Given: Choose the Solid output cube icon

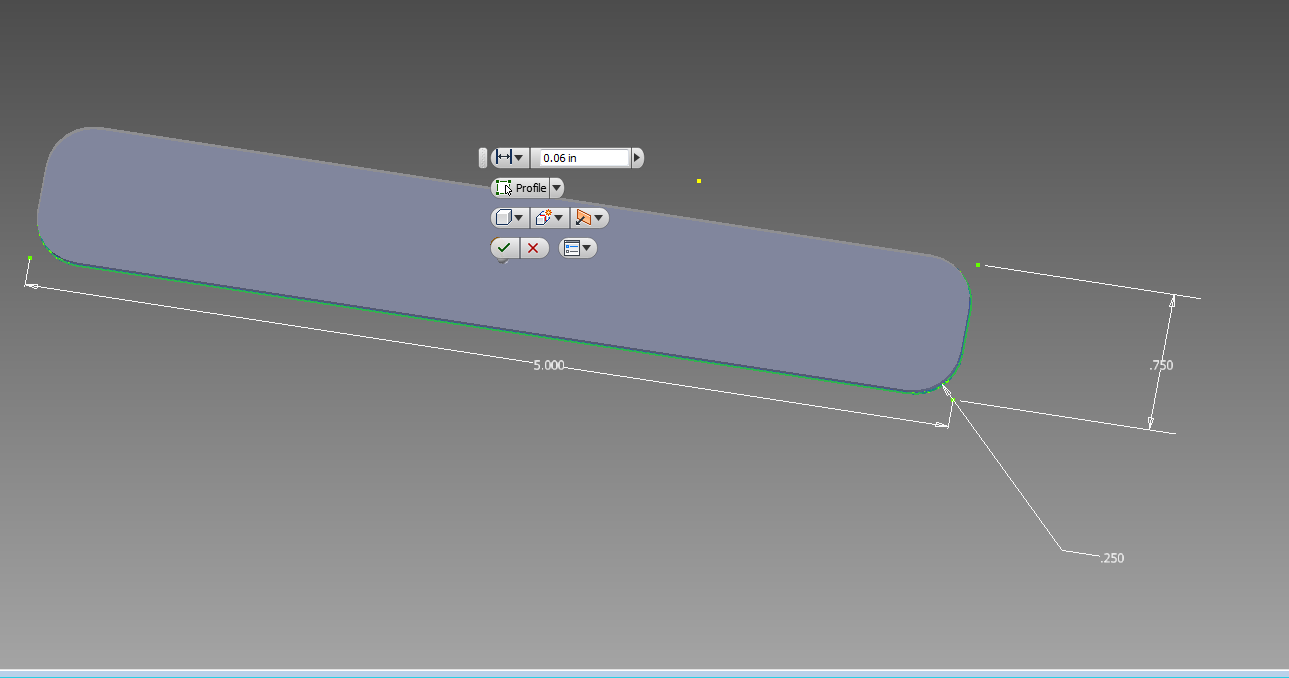Looking at the screenshot, I should click(x=504, y=217).
